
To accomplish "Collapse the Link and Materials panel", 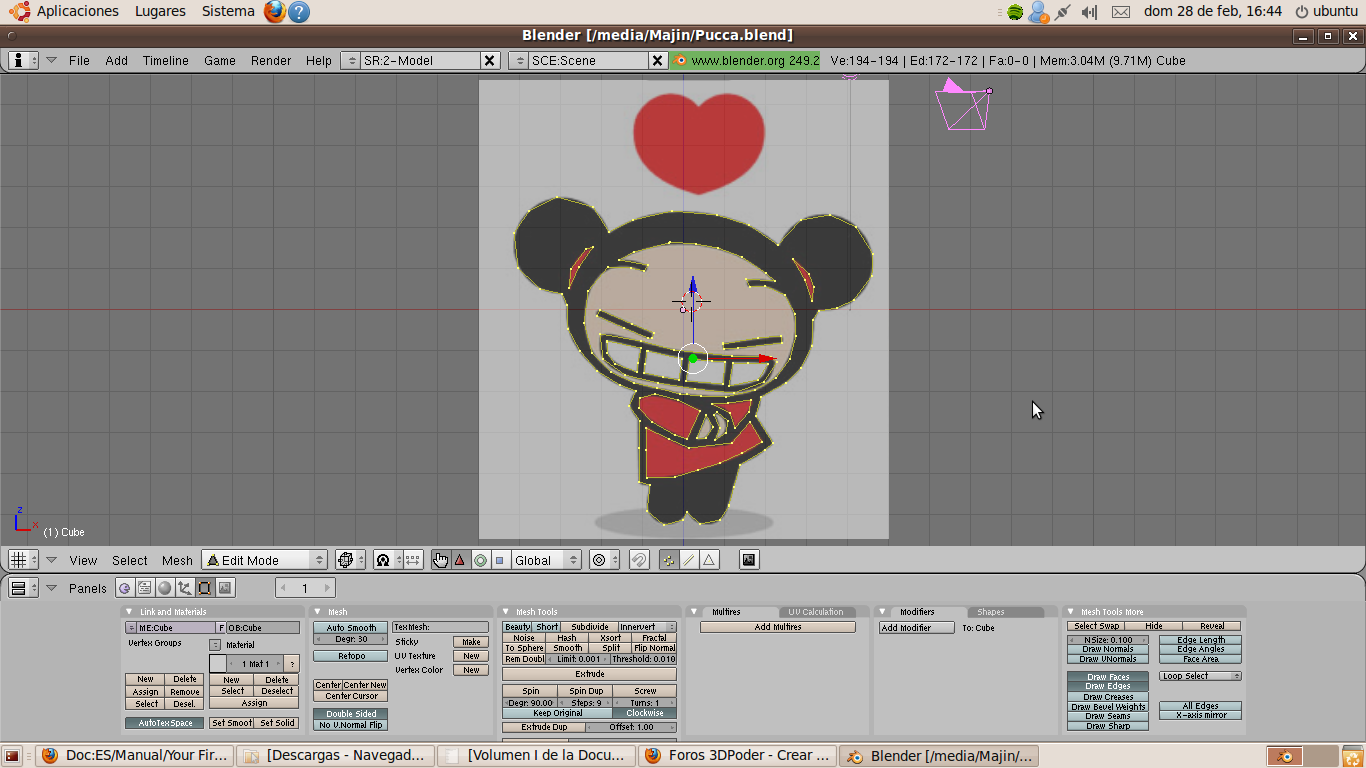I will click(129, 612).
